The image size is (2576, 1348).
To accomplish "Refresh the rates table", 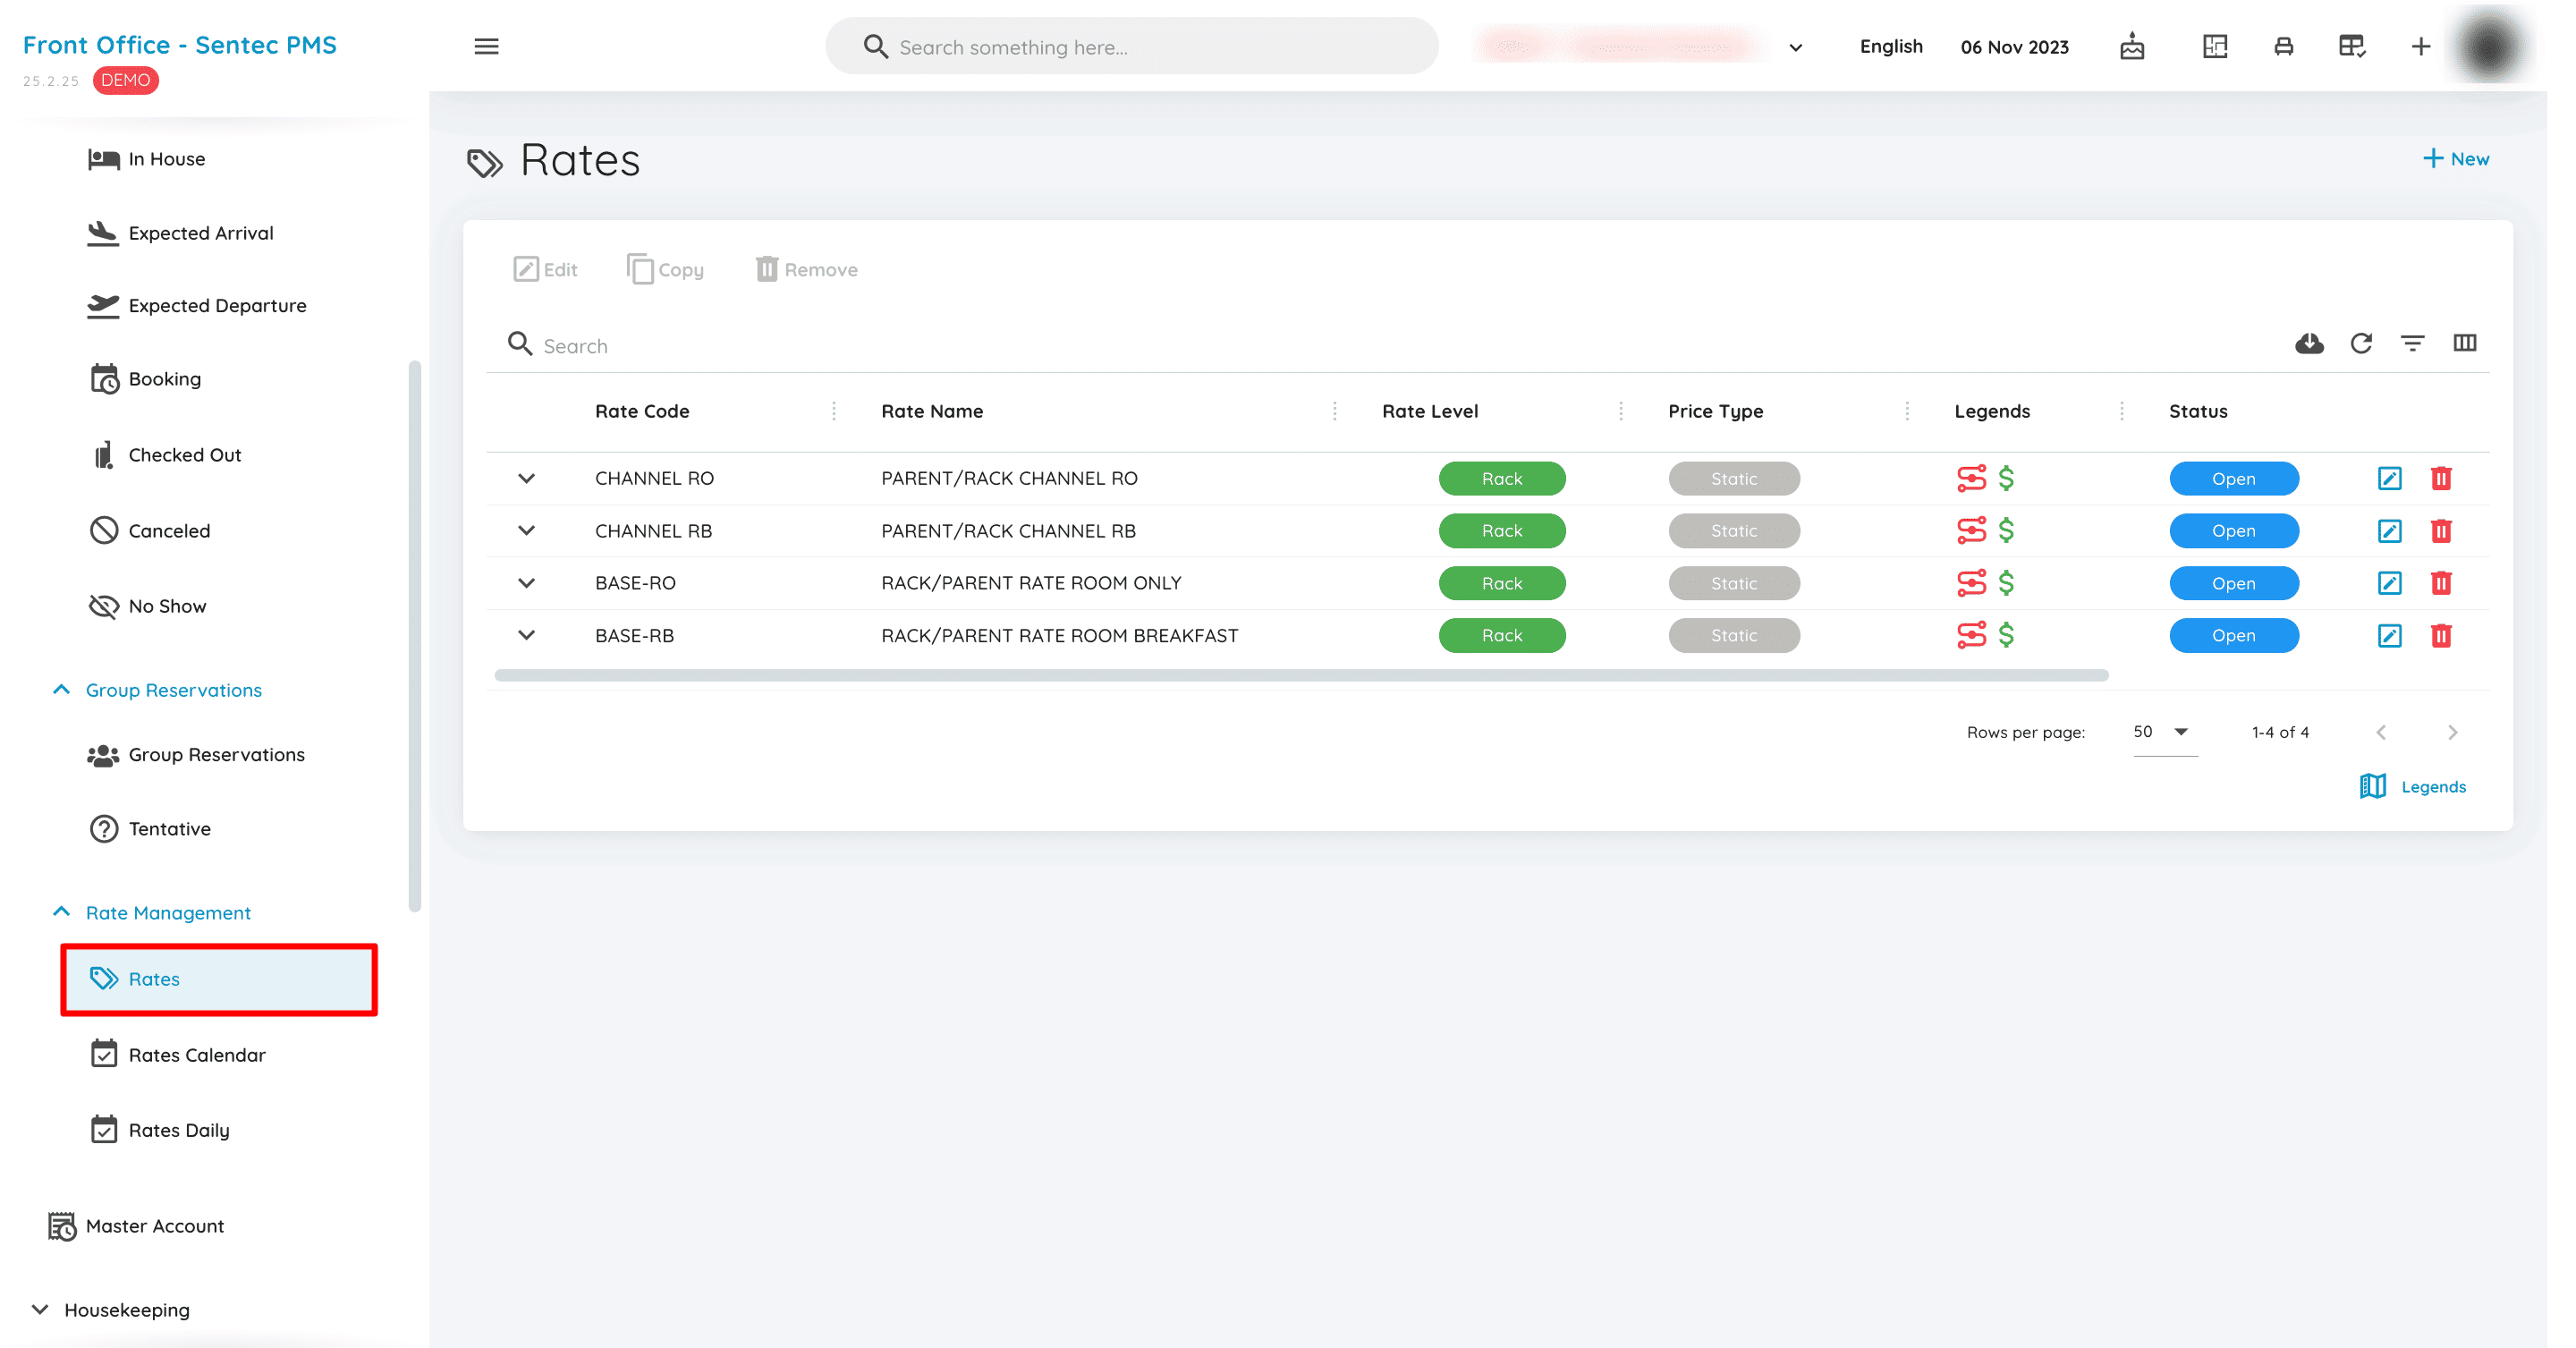I will pos(2361,343).
